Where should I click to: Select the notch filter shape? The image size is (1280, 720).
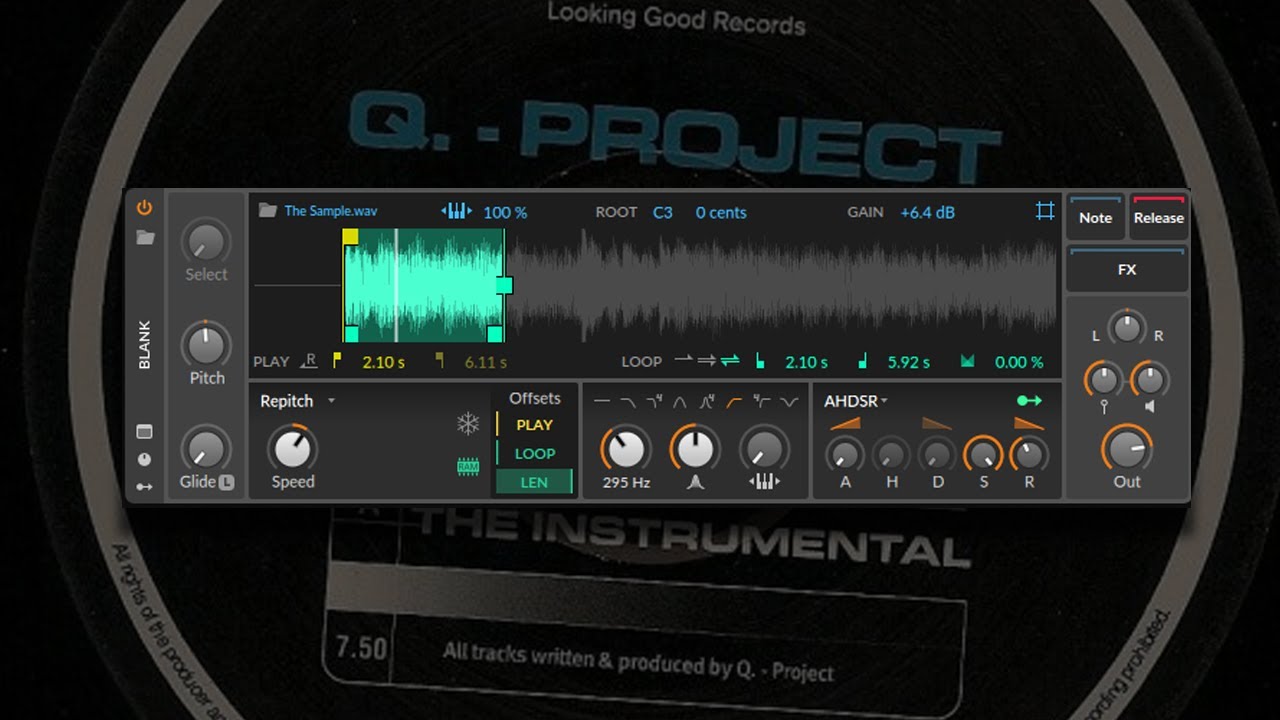[789, 402]
